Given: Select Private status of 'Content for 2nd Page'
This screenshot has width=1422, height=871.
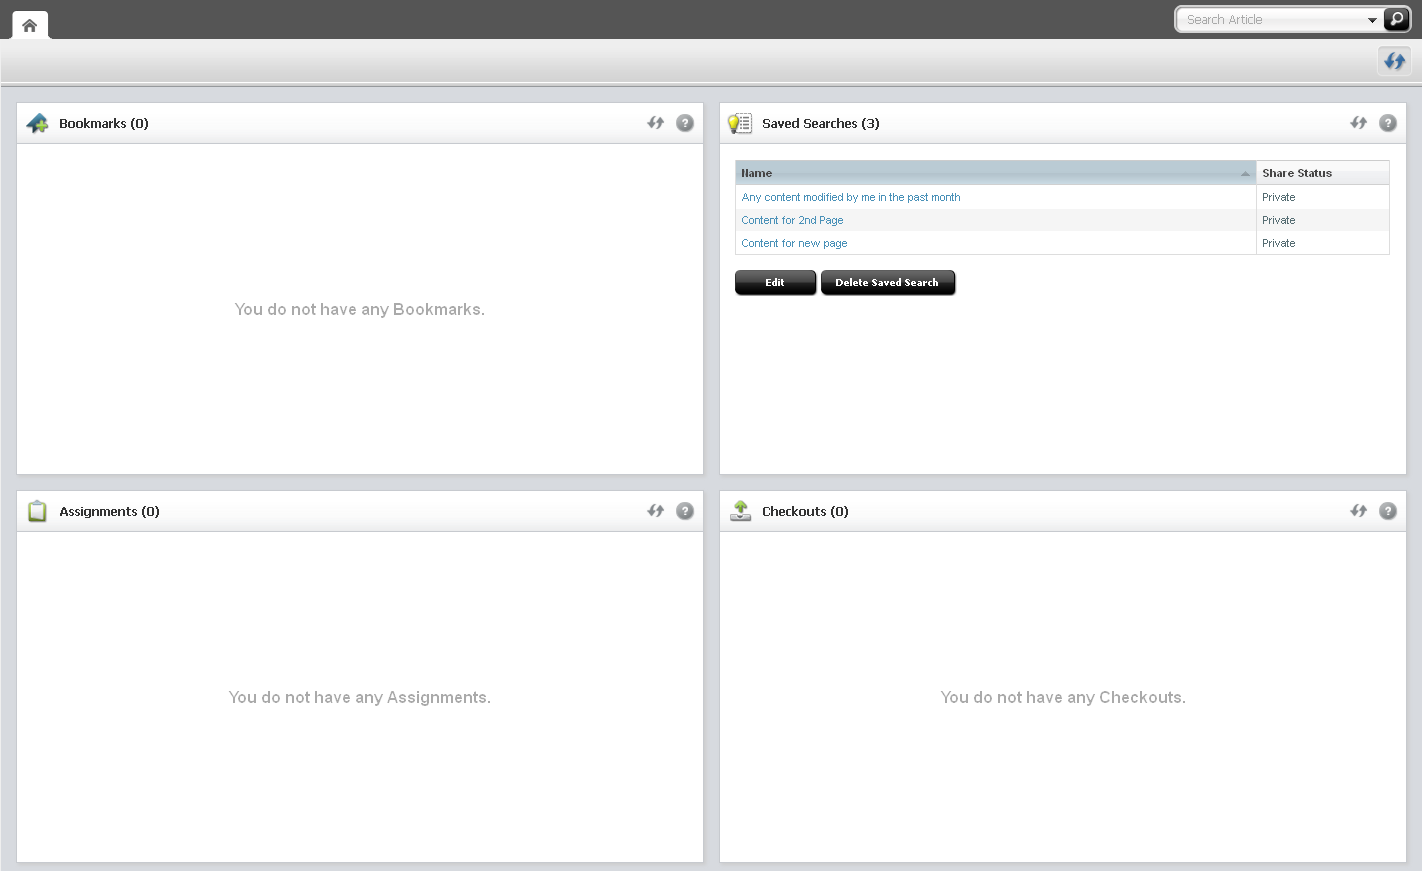Looking at the screenshot, I should (x=1279, y=220).
